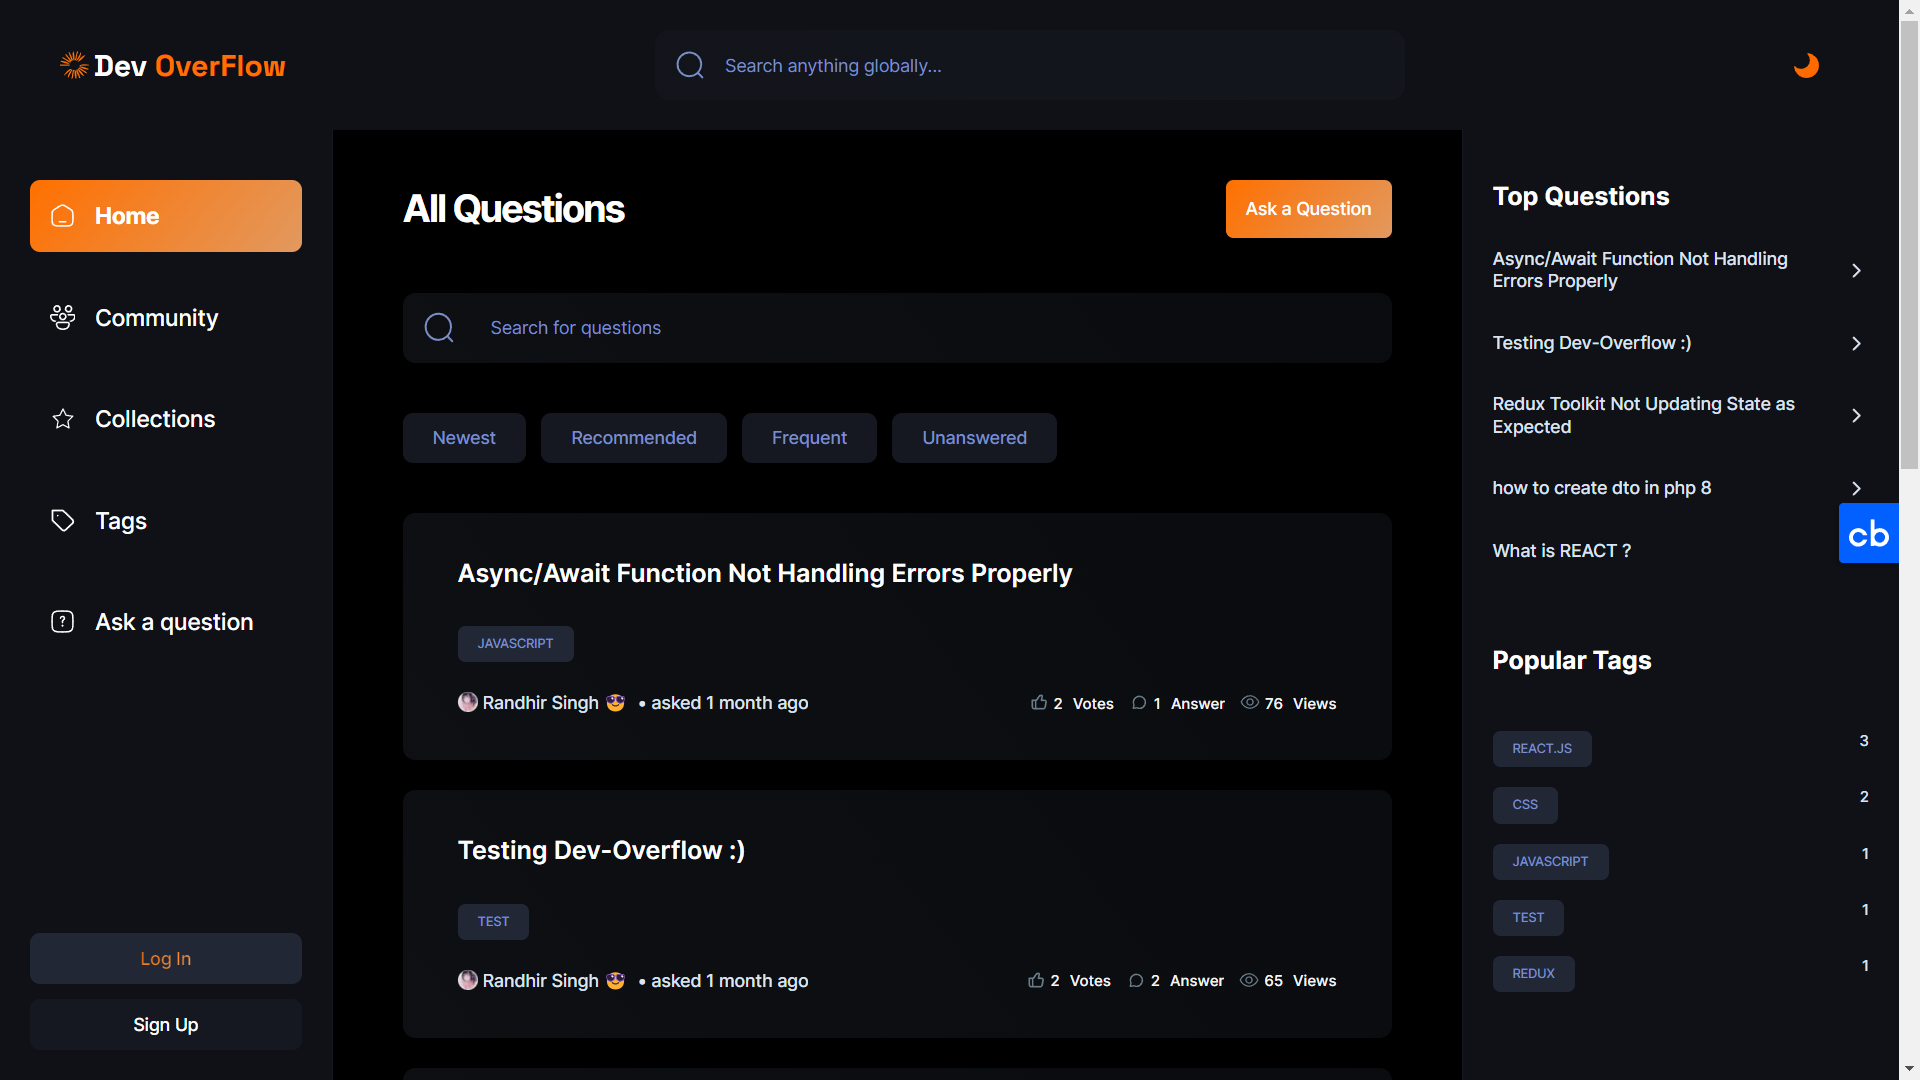
Task: Click the Community sidebar icon
Action: click(62, 316)
